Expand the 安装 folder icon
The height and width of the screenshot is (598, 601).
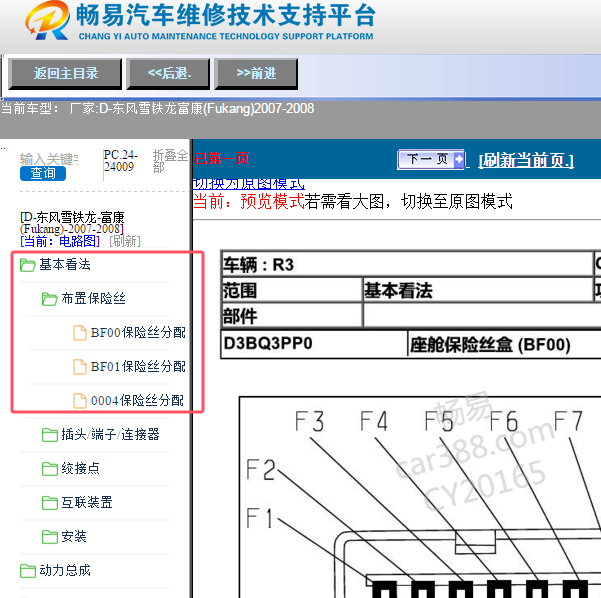(x=49, y=537)
